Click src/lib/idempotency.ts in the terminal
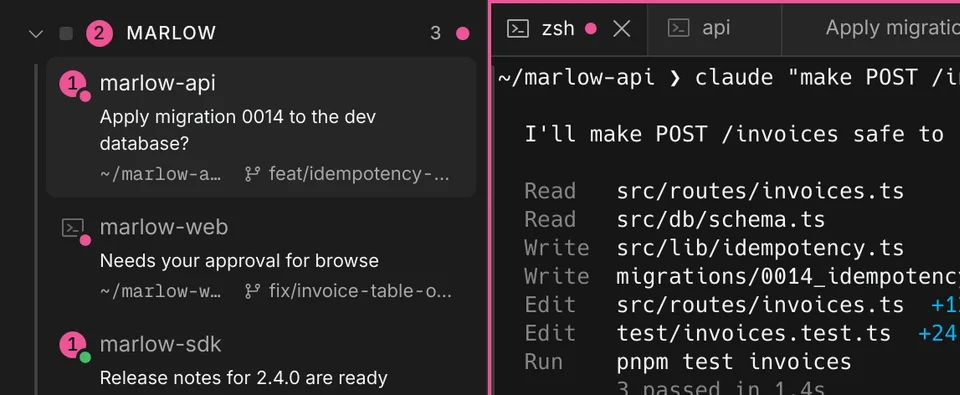Image resolution: width=960 pixels, height=395 pixels. pos(760,248)
